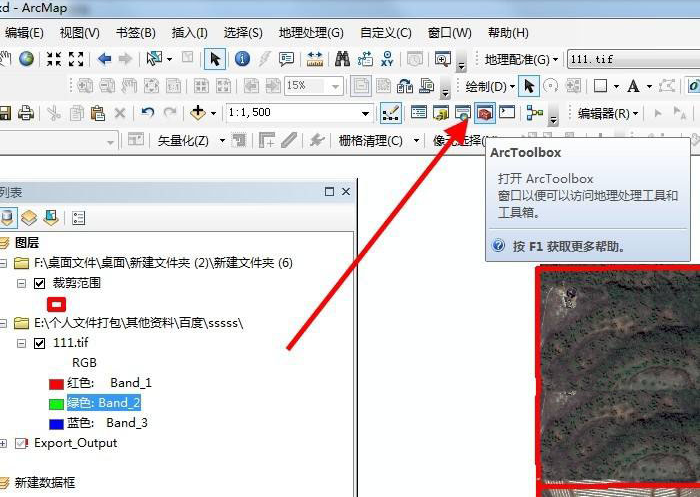Select the Measure ruler tool
This screenshot has height=497, width=700.
point(315,59)
